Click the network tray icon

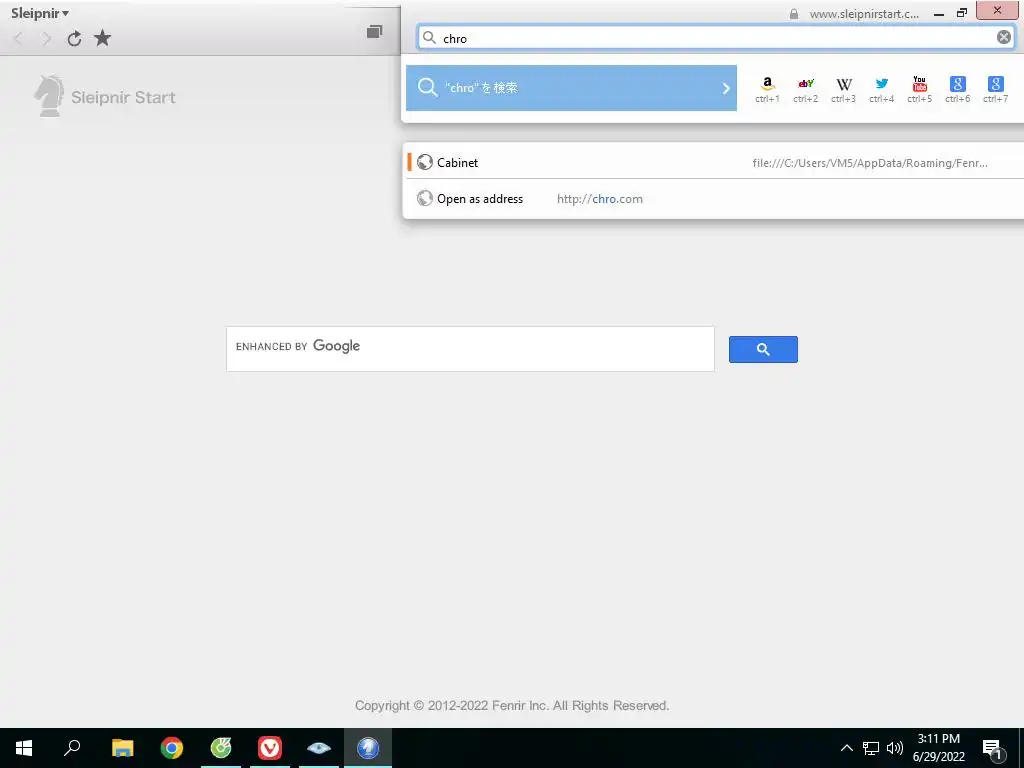(871, 748)
